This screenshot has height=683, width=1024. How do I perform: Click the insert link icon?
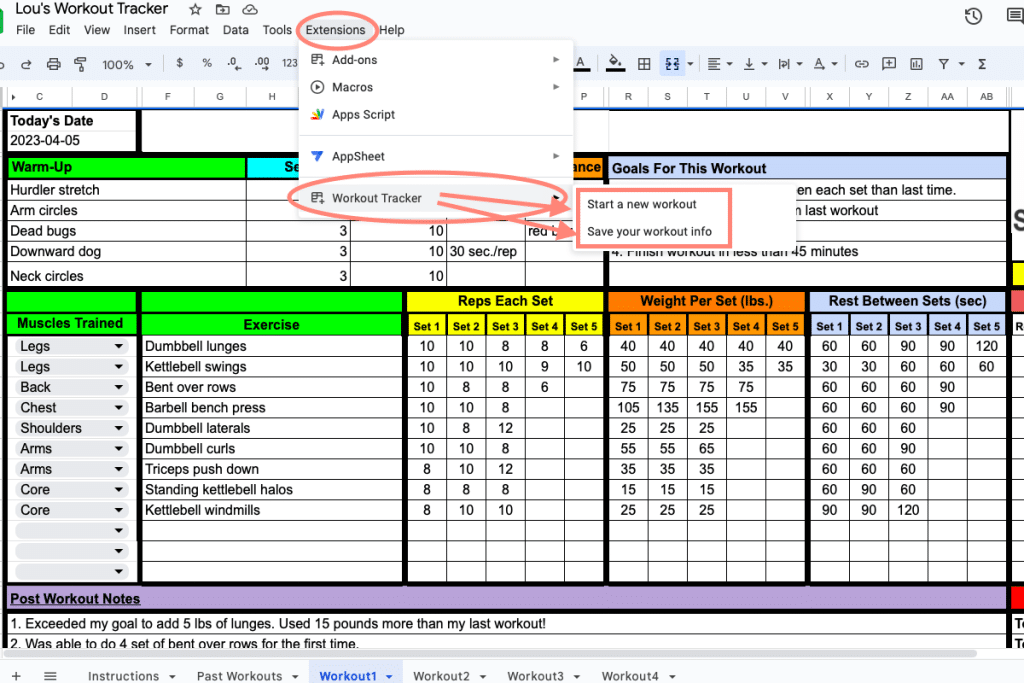(861, 64)
